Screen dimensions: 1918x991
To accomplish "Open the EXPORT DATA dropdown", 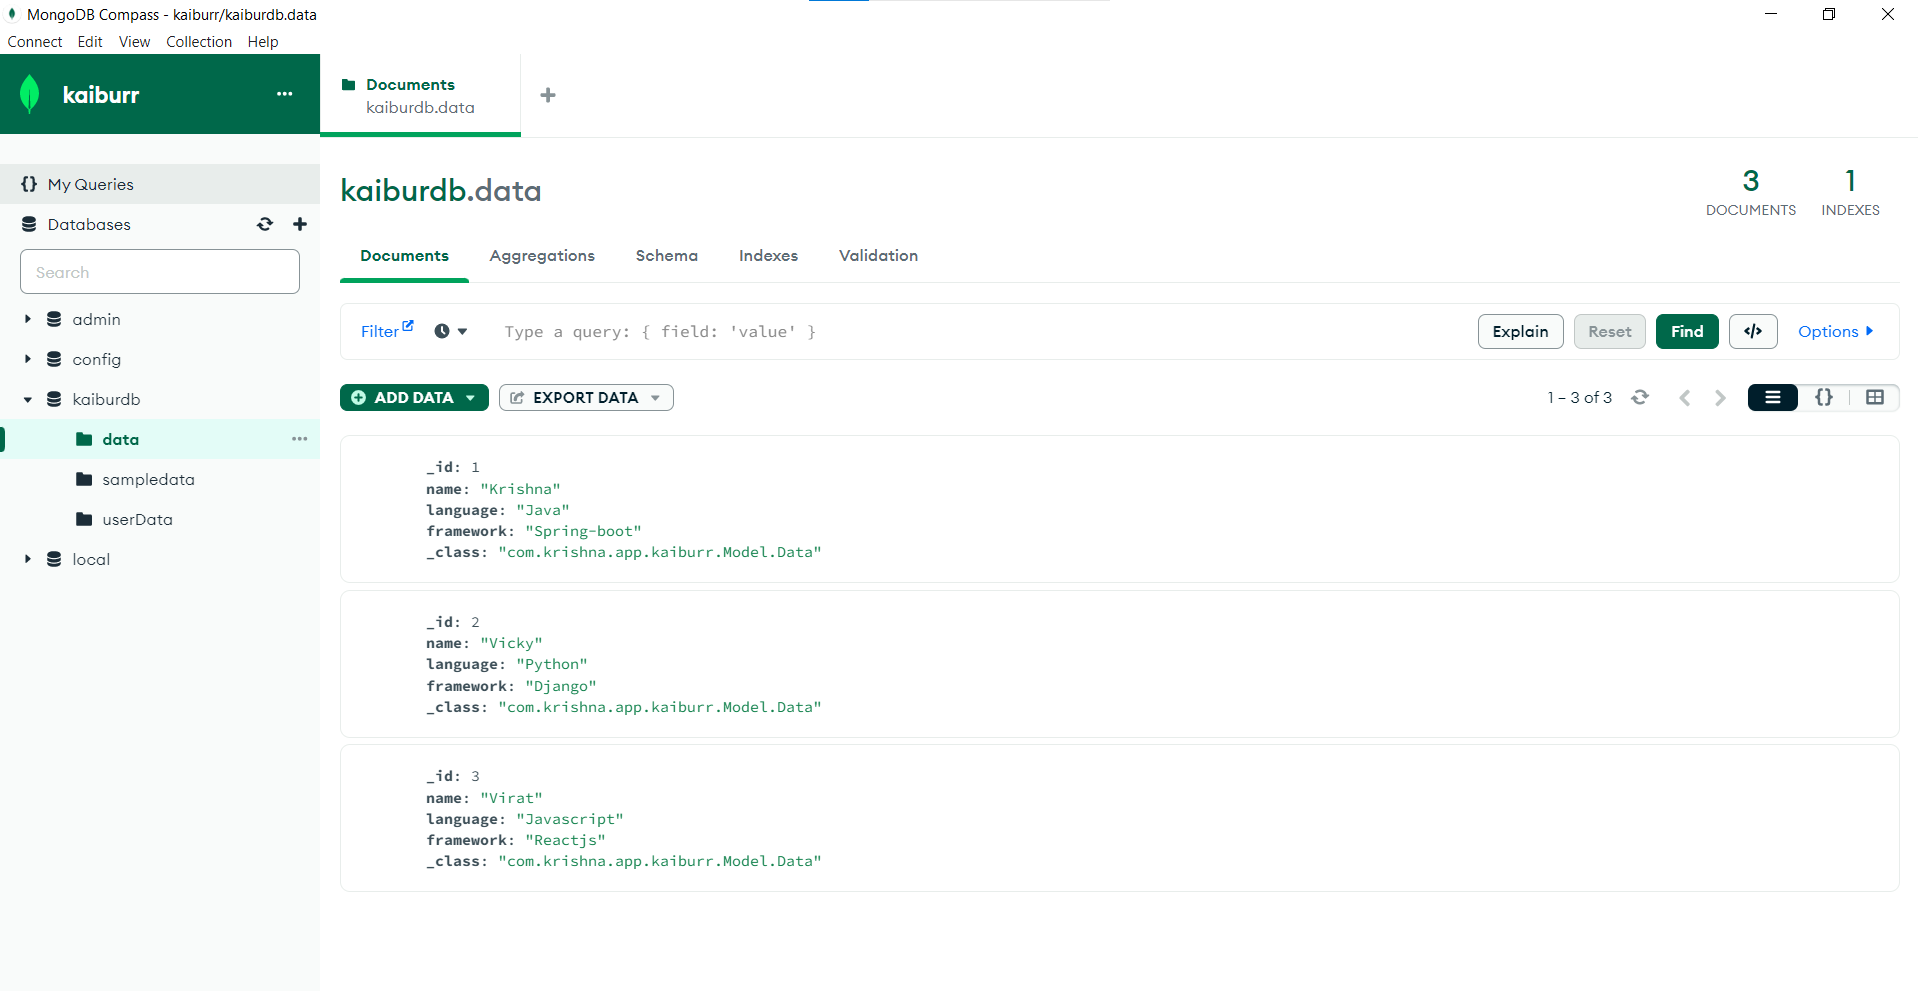I will [655, 397].
